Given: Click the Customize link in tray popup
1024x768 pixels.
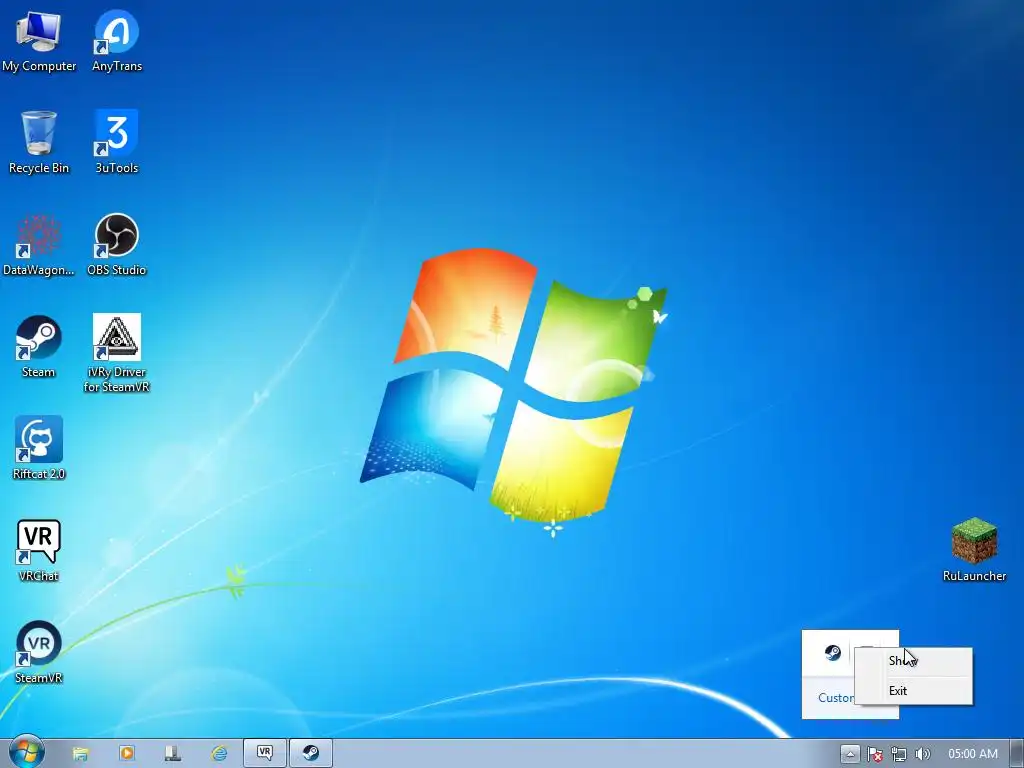Looking at the screenshot, I should 836,697.
